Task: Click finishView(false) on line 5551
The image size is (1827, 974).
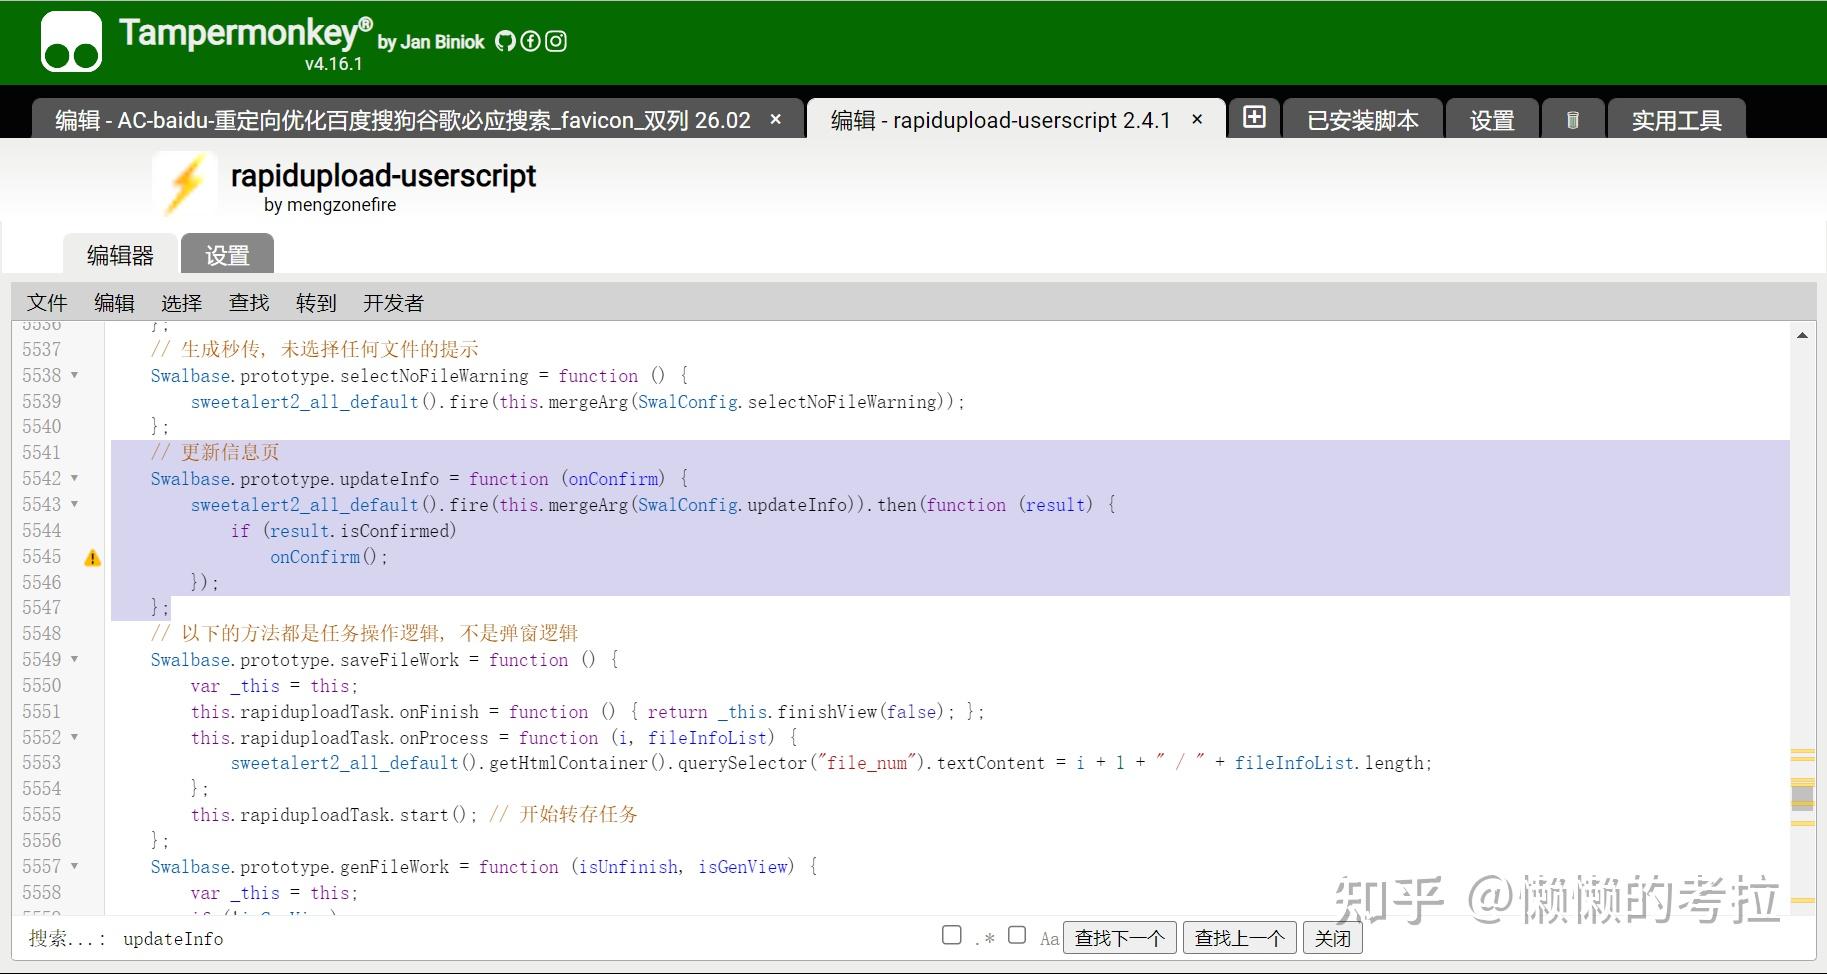Action: (862, 712)
